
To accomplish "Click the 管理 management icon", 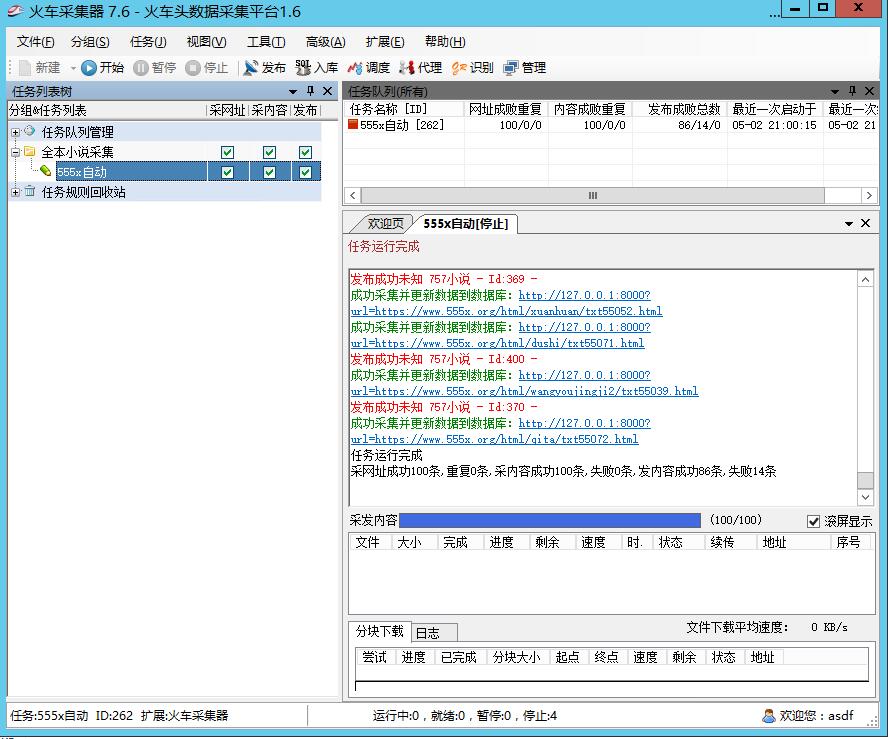I will (x=524, y=68).
